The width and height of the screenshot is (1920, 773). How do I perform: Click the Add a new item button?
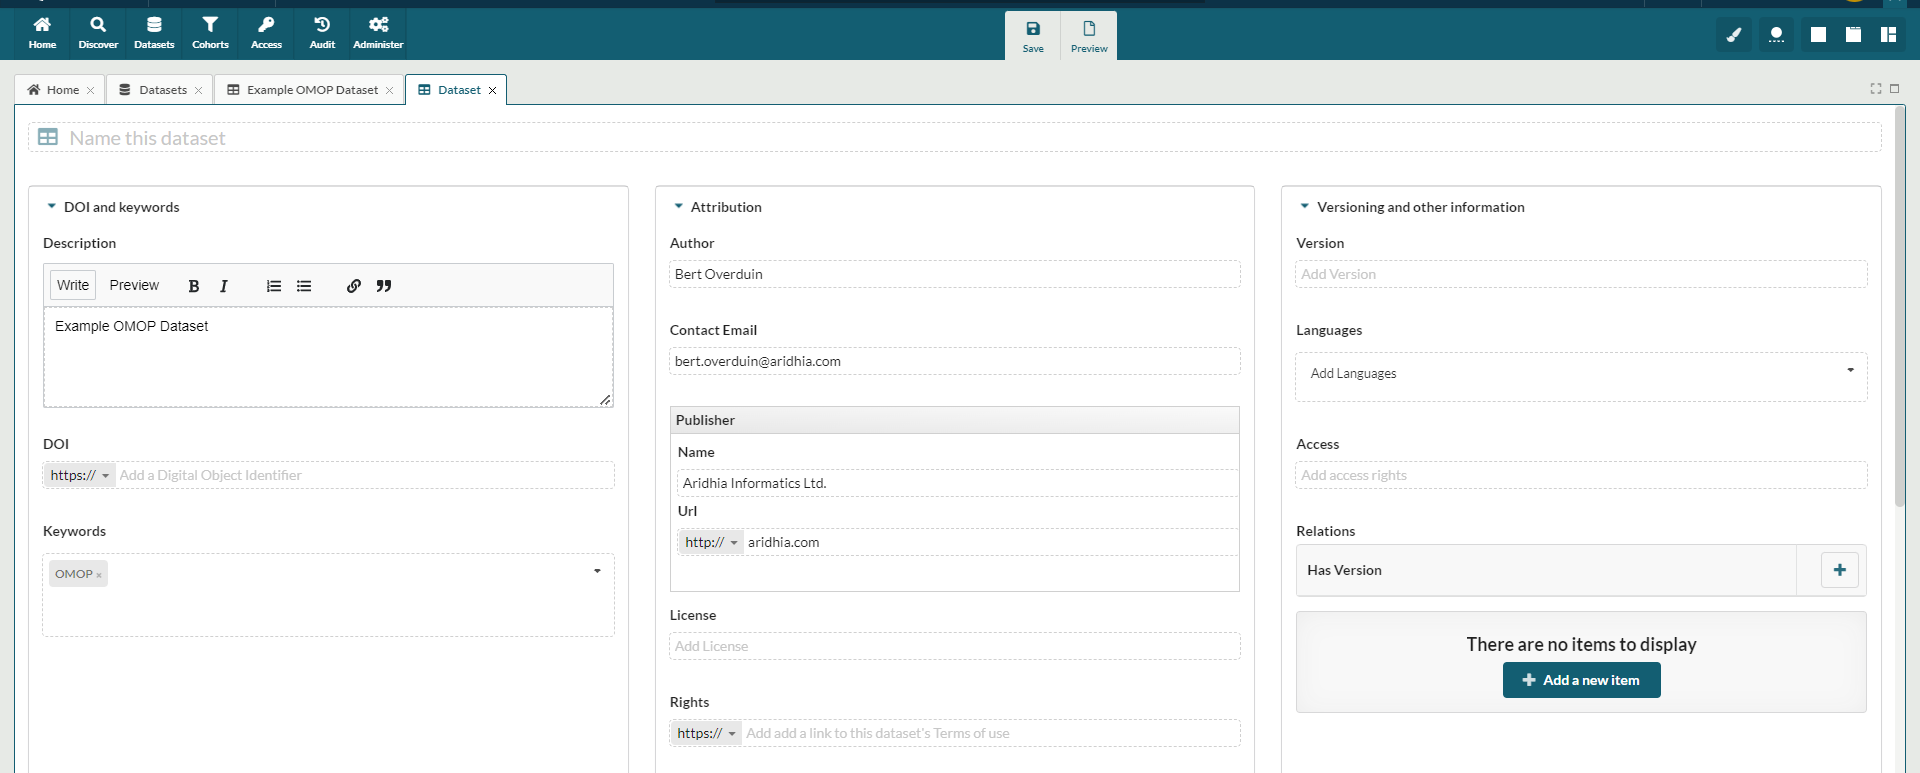point(1581,680)
